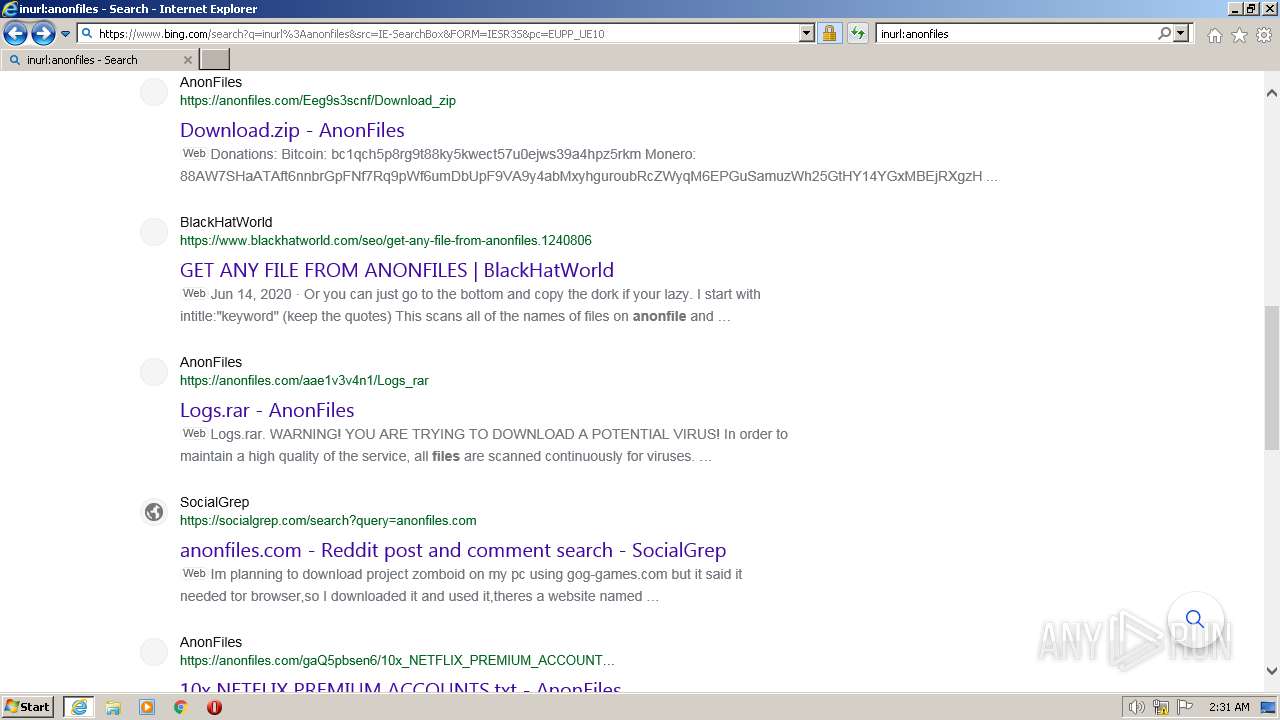Image resolution: width=1280 pixels, height=720 pixels.
Task: Click the 'BlackHatWorld' site name text
Action: tap(226, 222)
